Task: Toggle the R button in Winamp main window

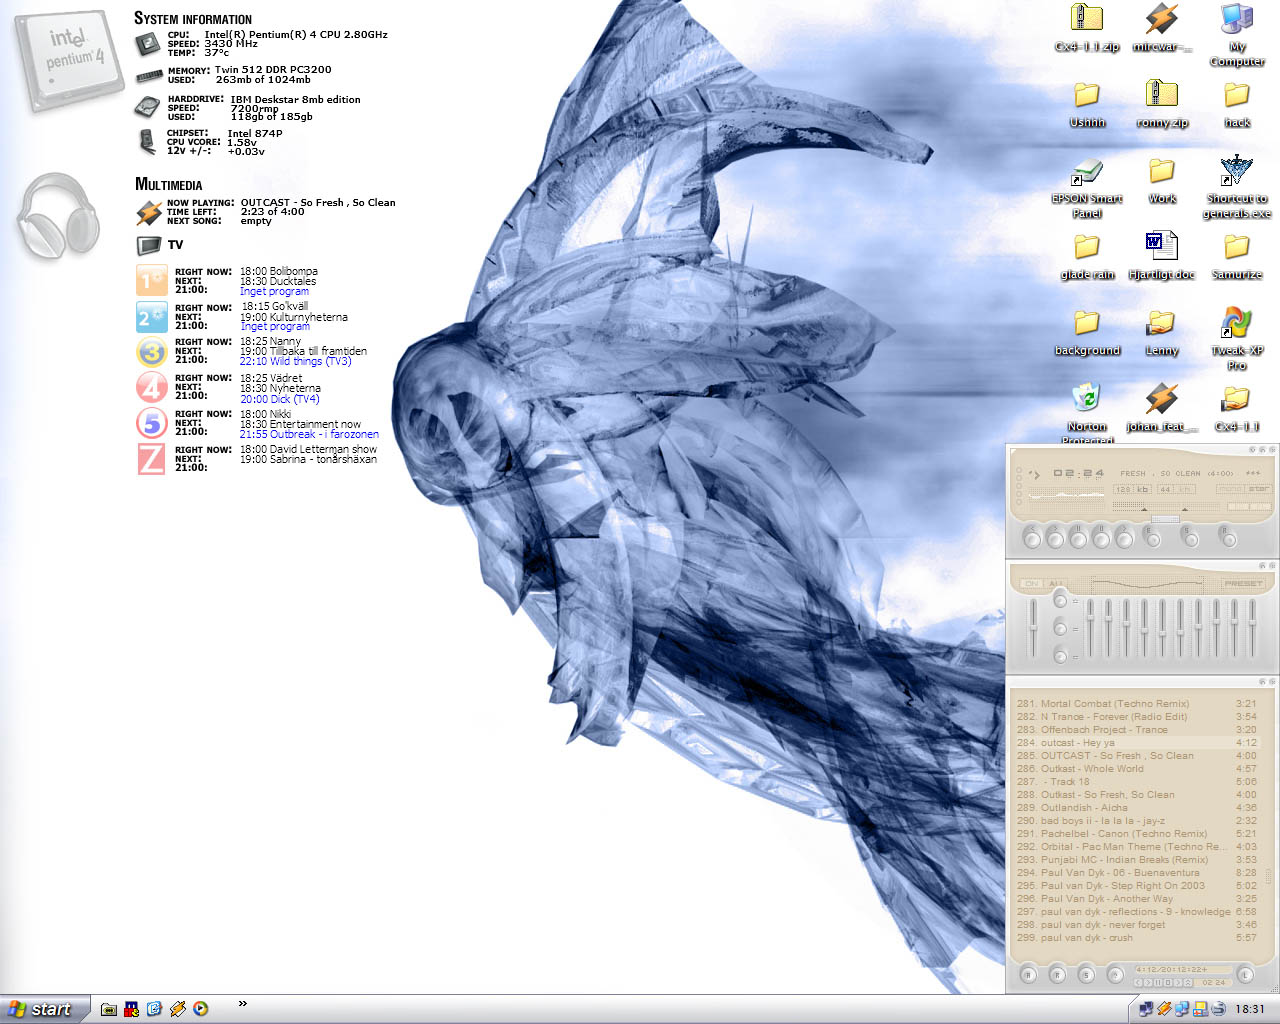Action: (1229, 540)
